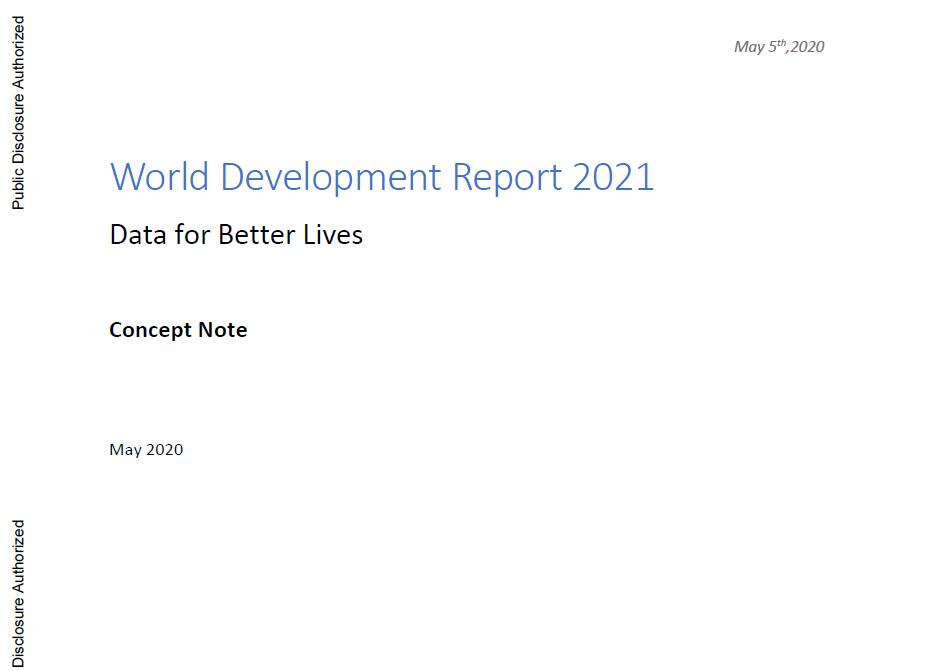Click "May" in the "May 2020" line
Screen dimensions: 933x671
pyautogui.click(x=125, y=450)
